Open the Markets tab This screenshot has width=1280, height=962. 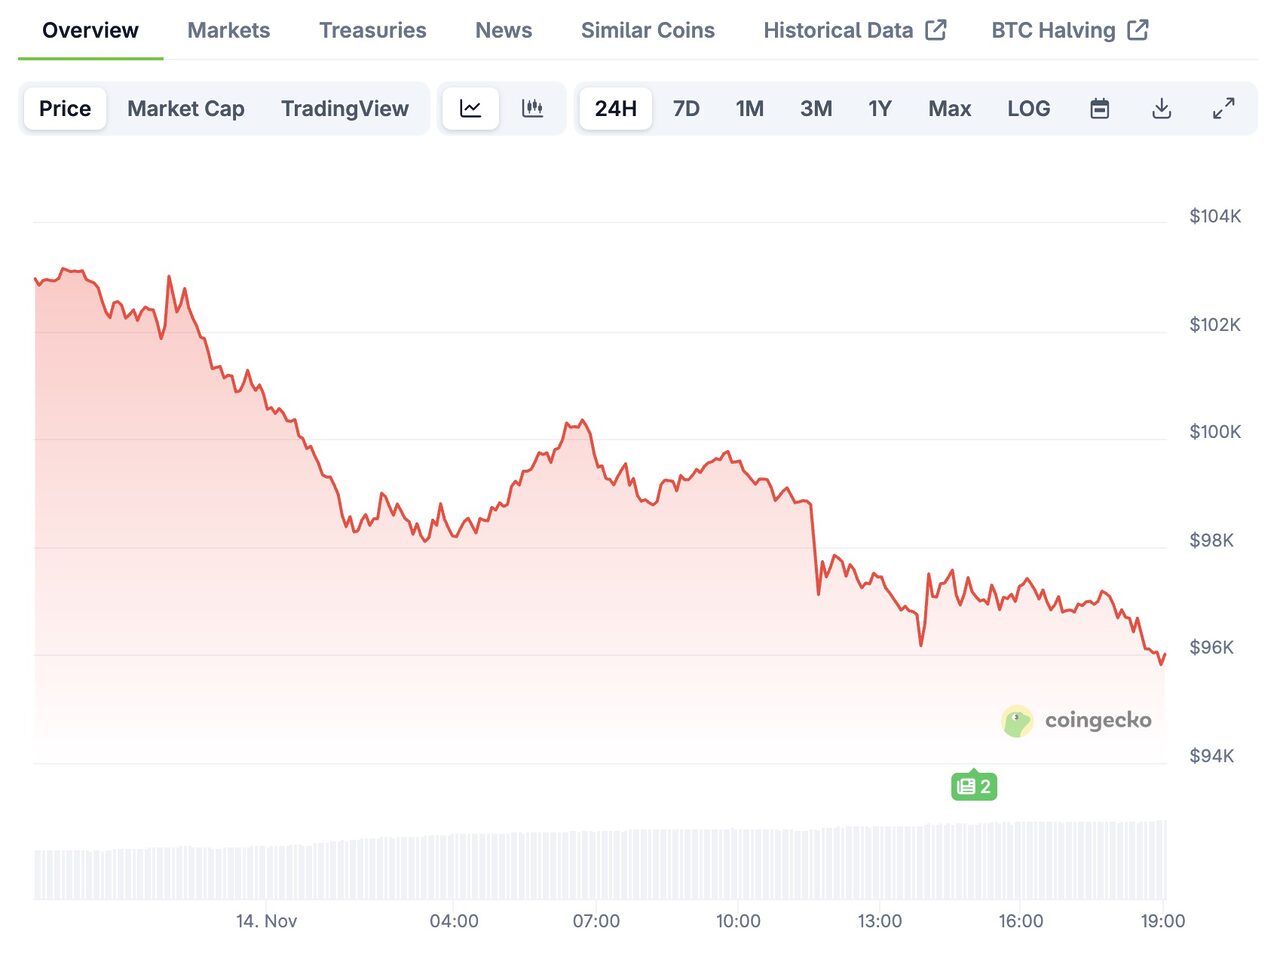[228, 30]
